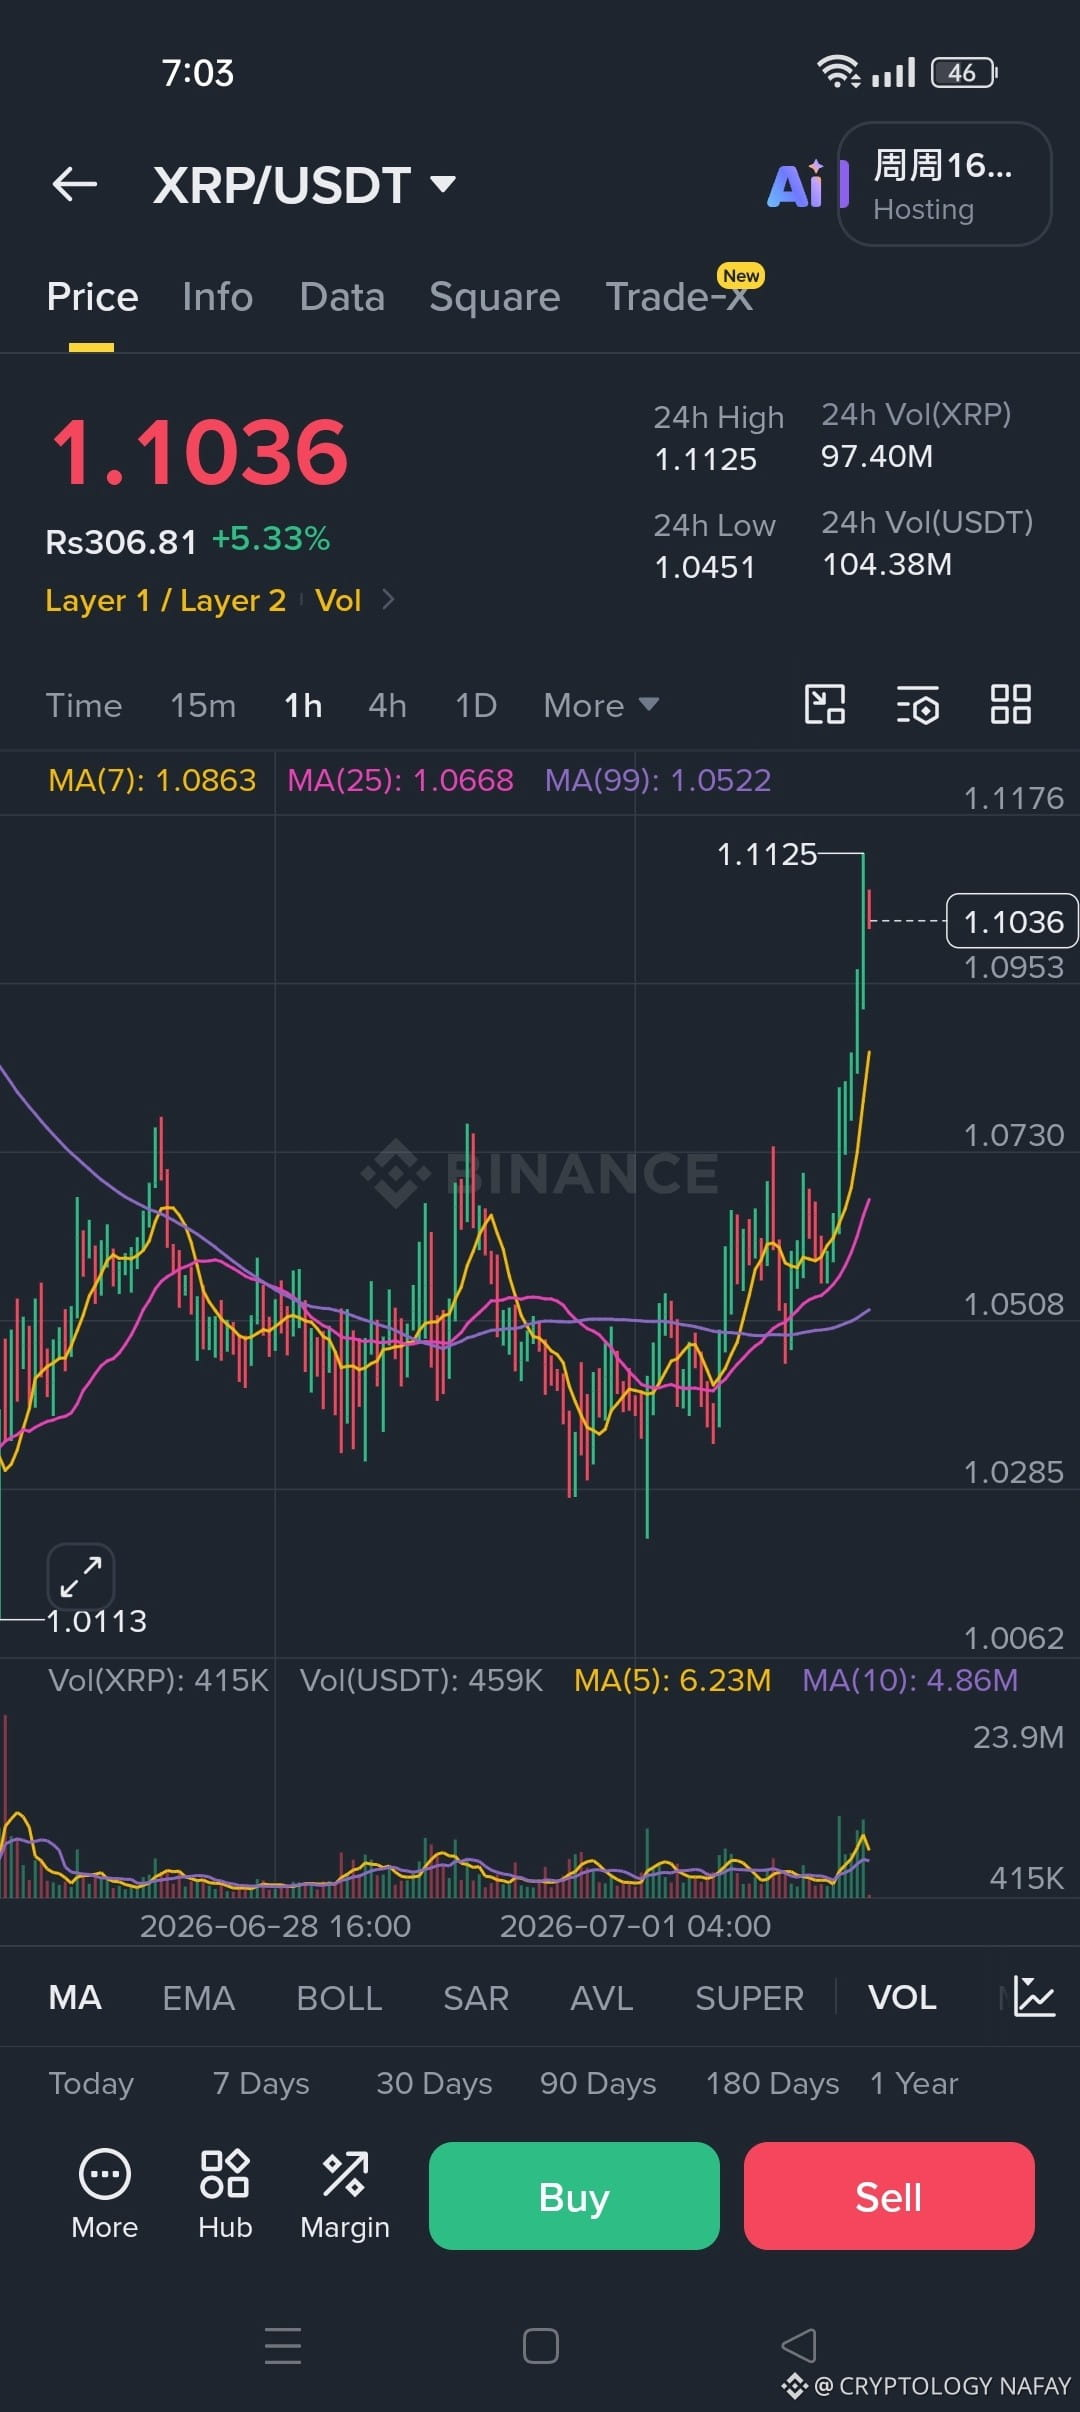Tap the Android back triangle
The height and width of the screenshot is (2412, 1080).
(799, 2345)
